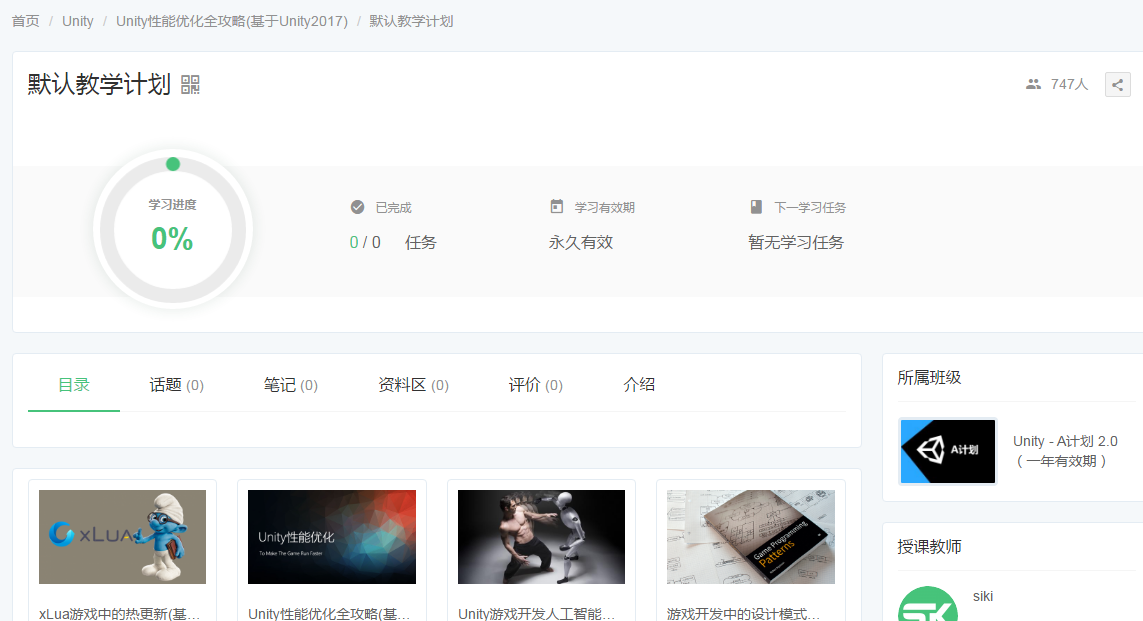This screenshot has width=1143, height=621.
Task: Click the calendar icon beside 学习有效期
Action: 556,207
